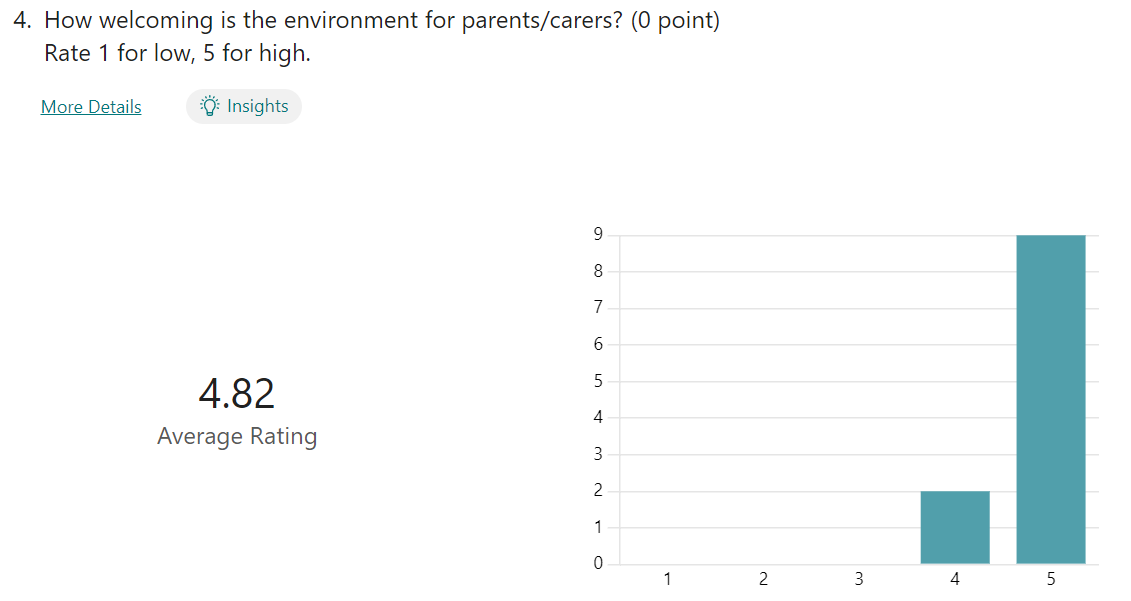Viewport: 1131px width, 601px height.
Task: Click the '(0 point)' text in title
Action: (675, 20)
